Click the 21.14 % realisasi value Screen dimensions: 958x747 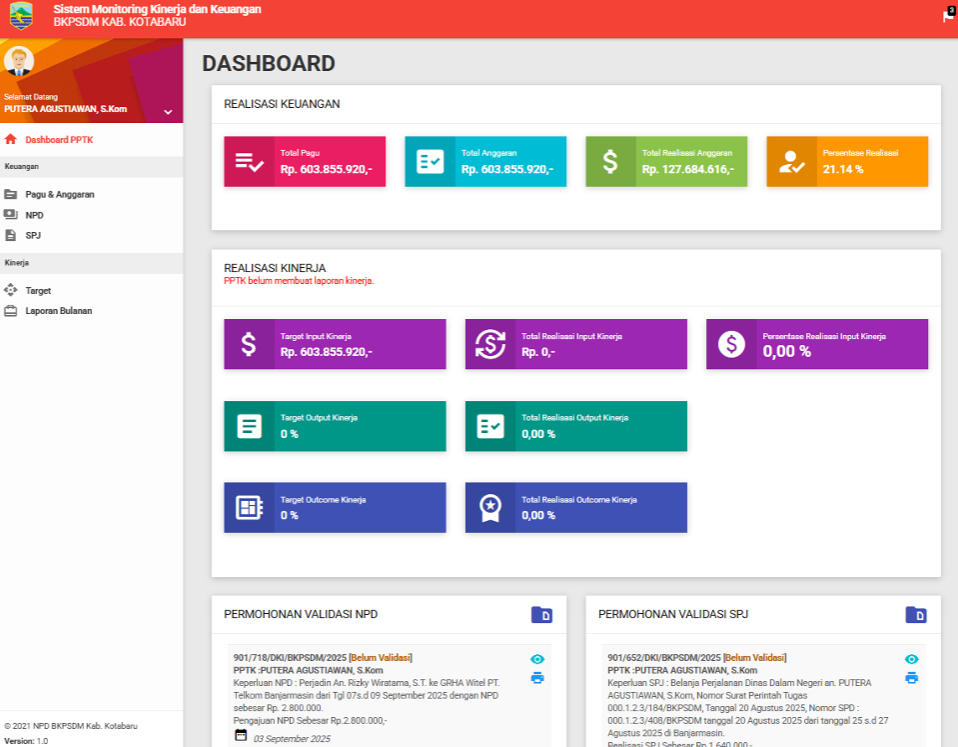[843, 169]
